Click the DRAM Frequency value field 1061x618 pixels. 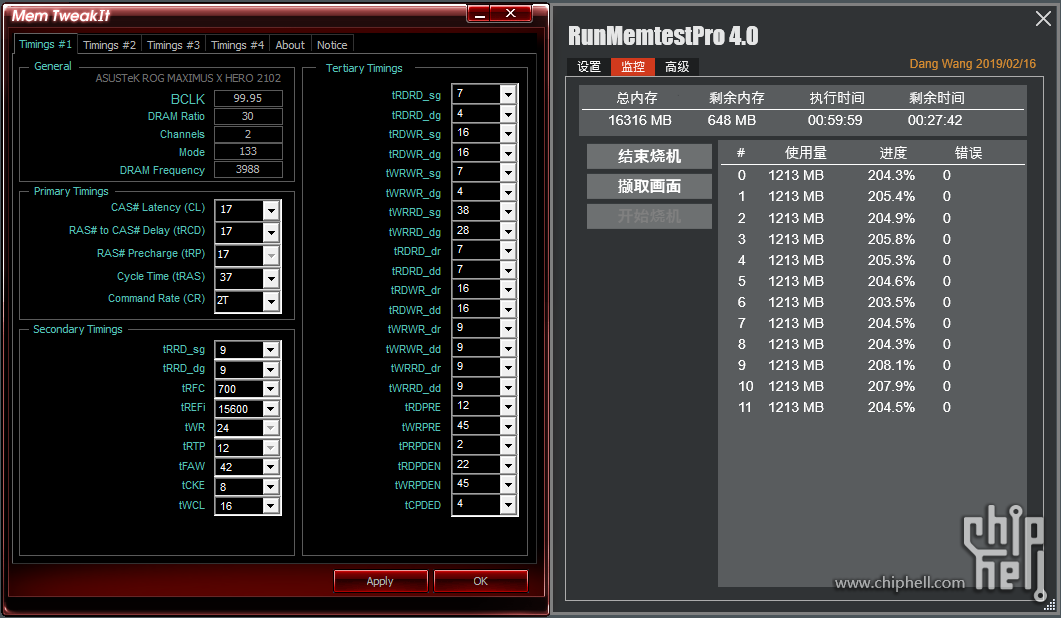248,170
